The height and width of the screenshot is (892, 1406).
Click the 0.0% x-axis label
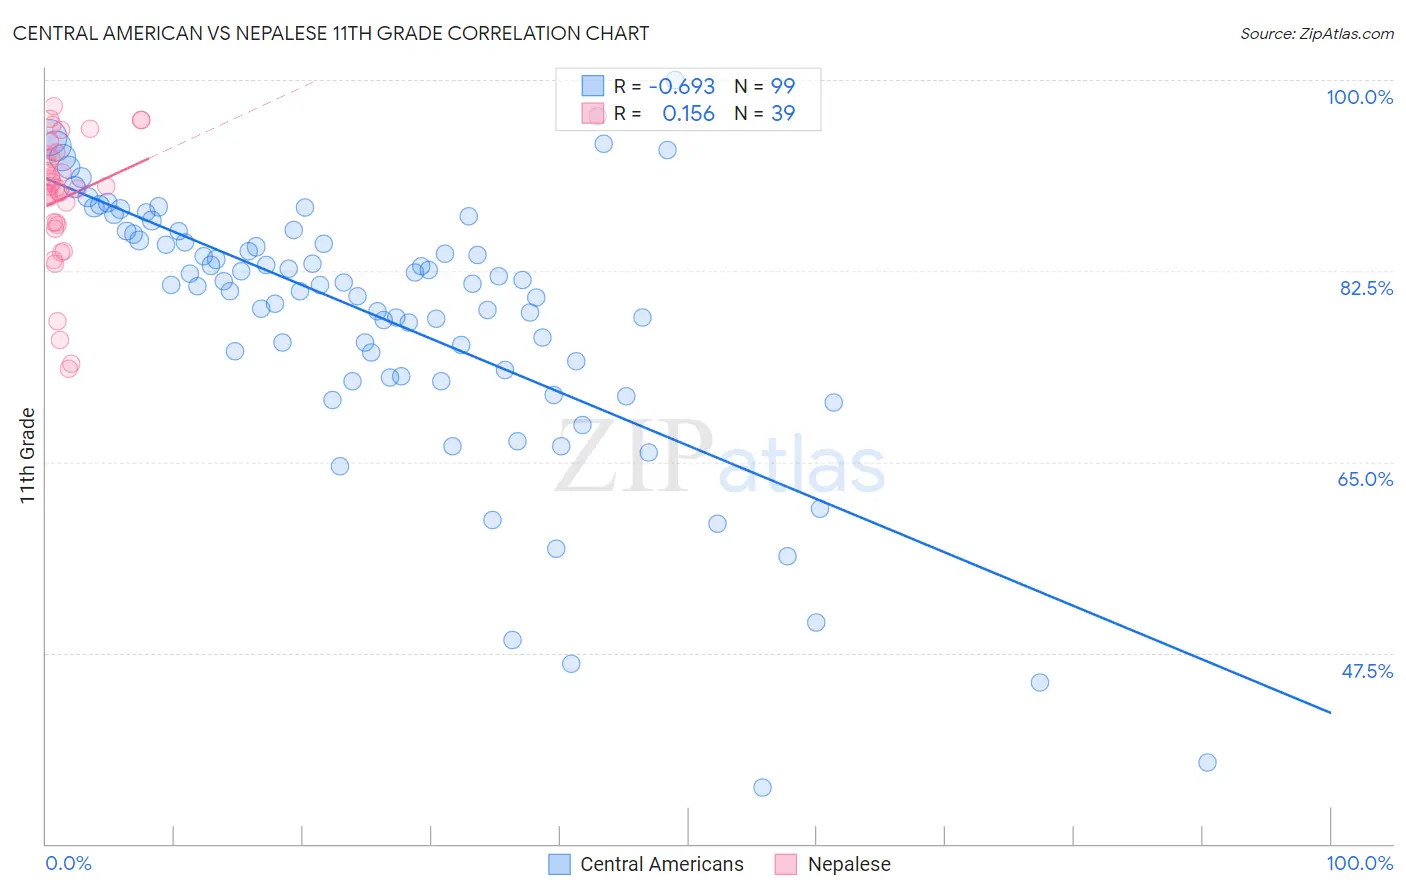tap(68, 863)
